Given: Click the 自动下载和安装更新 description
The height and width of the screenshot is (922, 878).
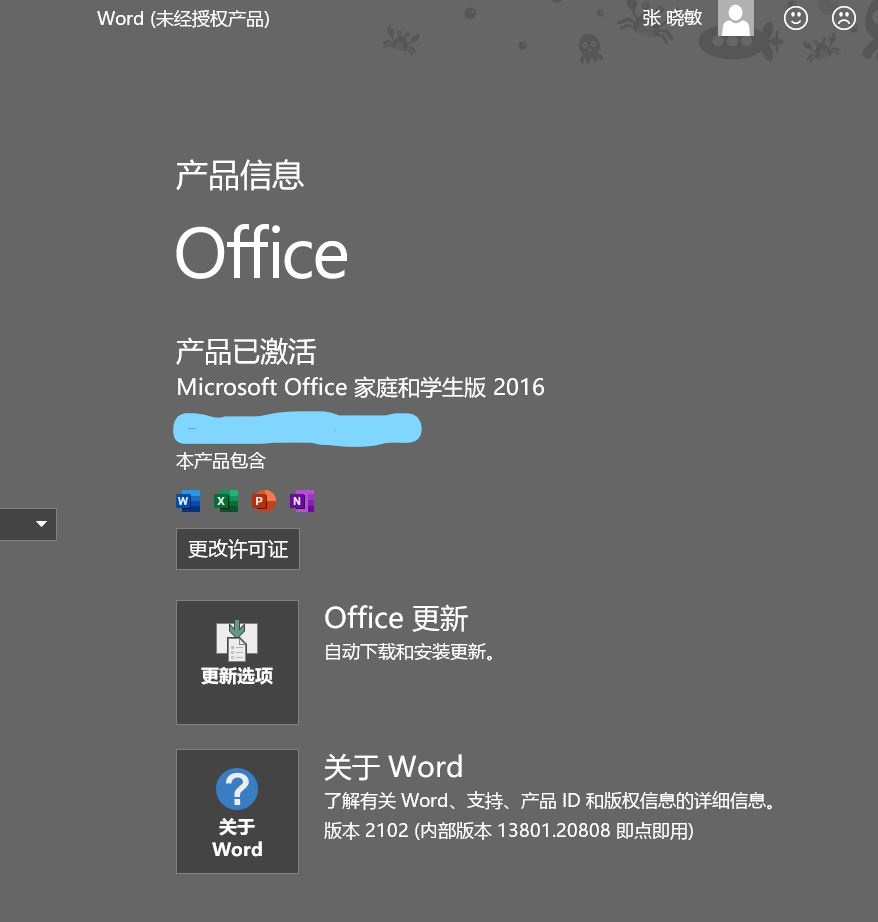Looking at the screenshot, I should (409, 652).
